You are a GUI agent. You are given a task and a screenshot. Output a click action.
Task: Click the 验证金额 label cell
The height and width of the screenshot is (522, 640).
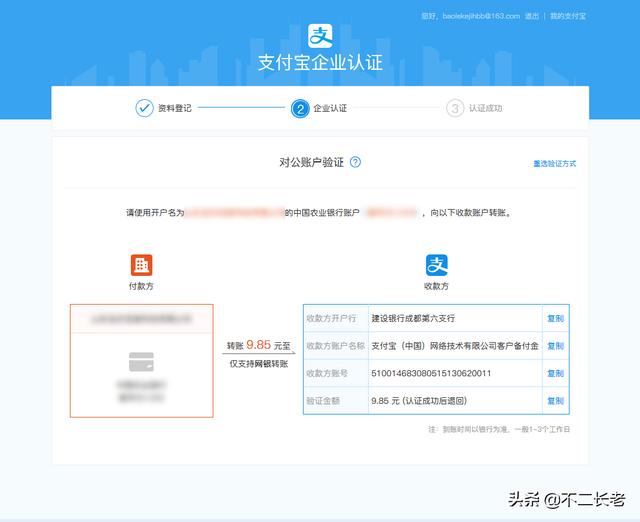tap(336, 401)
